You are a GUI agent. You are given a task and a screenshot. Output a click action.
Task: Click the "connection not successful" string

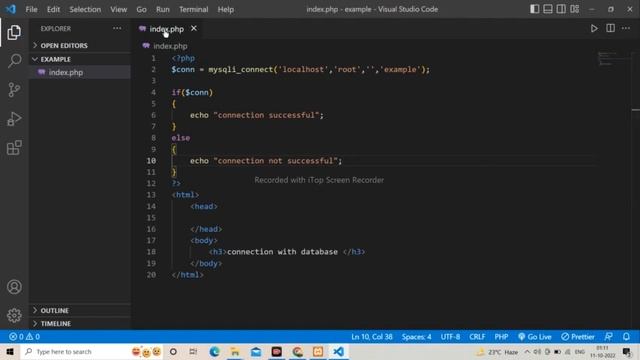coord(276,161)
